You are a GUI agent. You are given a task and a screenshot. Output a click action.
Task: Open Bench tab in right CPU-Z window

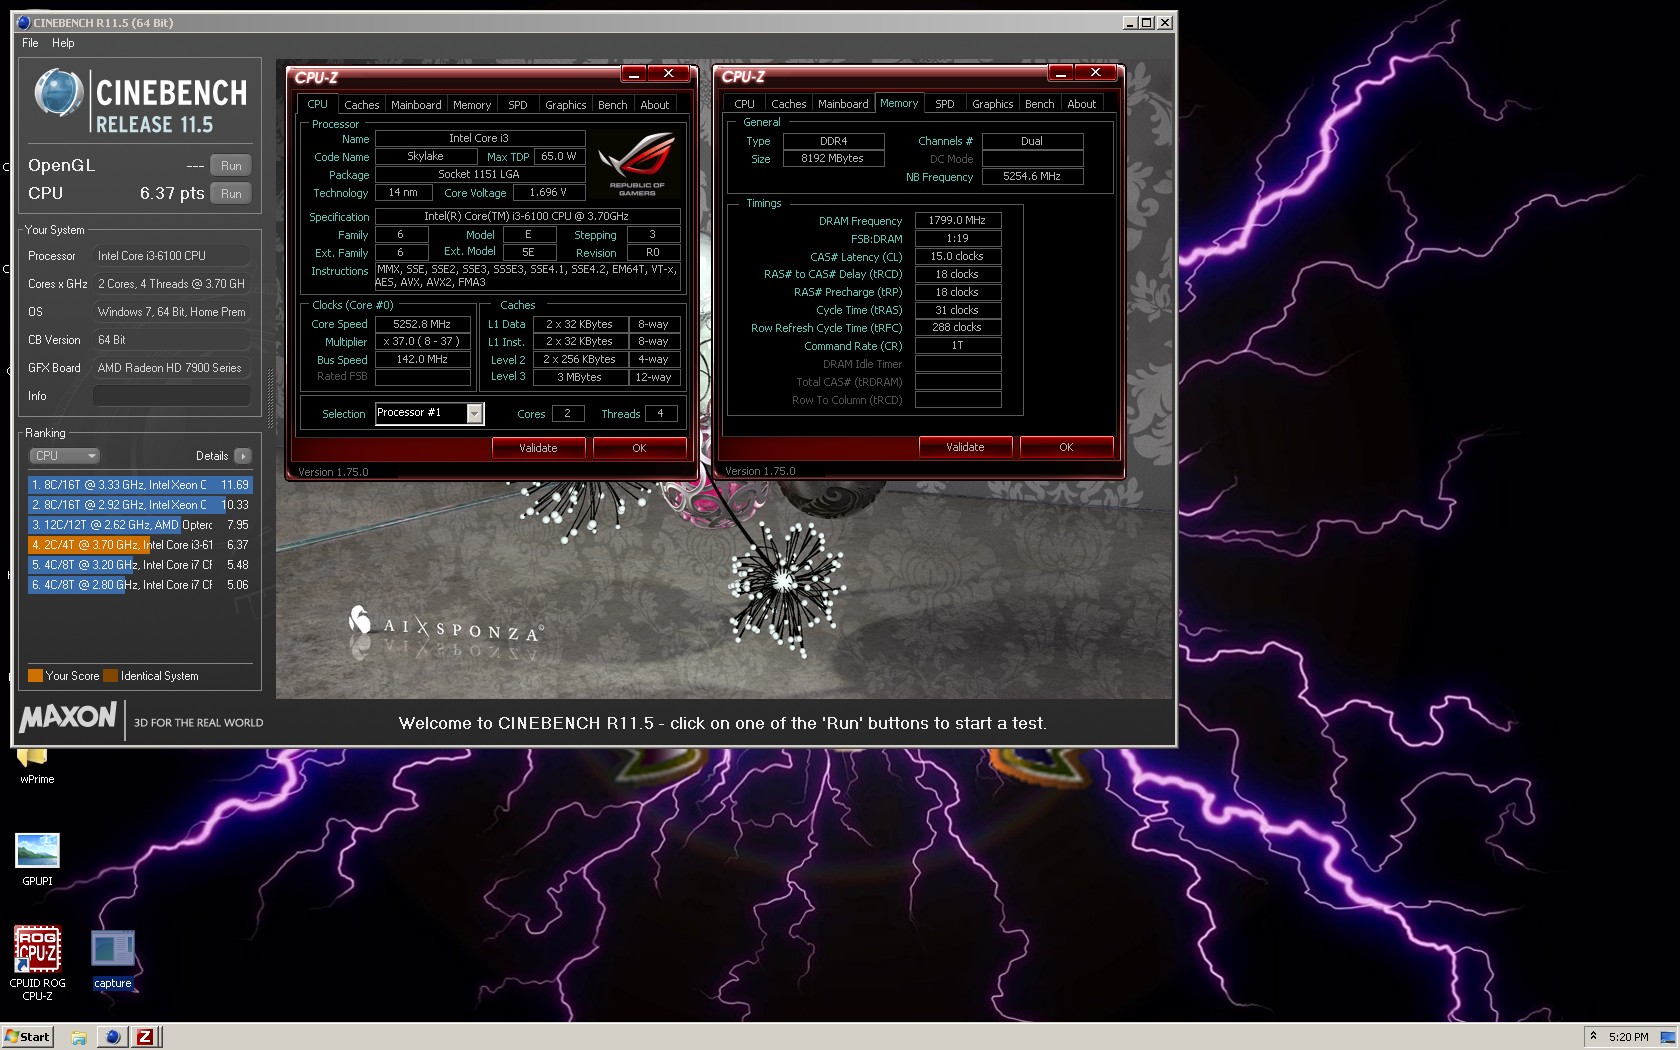click(1039, 104)
